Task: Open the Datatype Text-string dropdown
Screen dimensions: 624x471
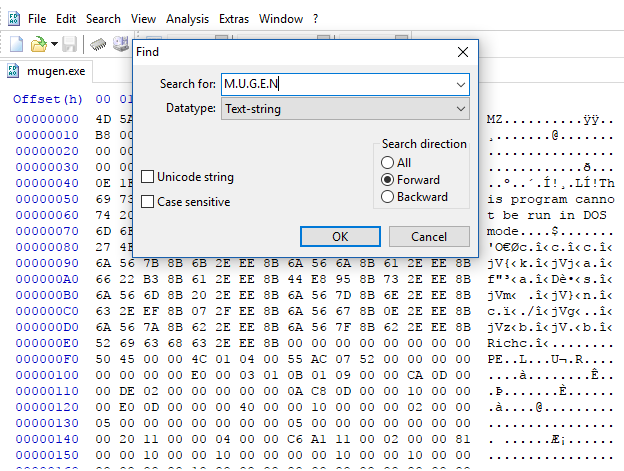Action: (345, 109)
